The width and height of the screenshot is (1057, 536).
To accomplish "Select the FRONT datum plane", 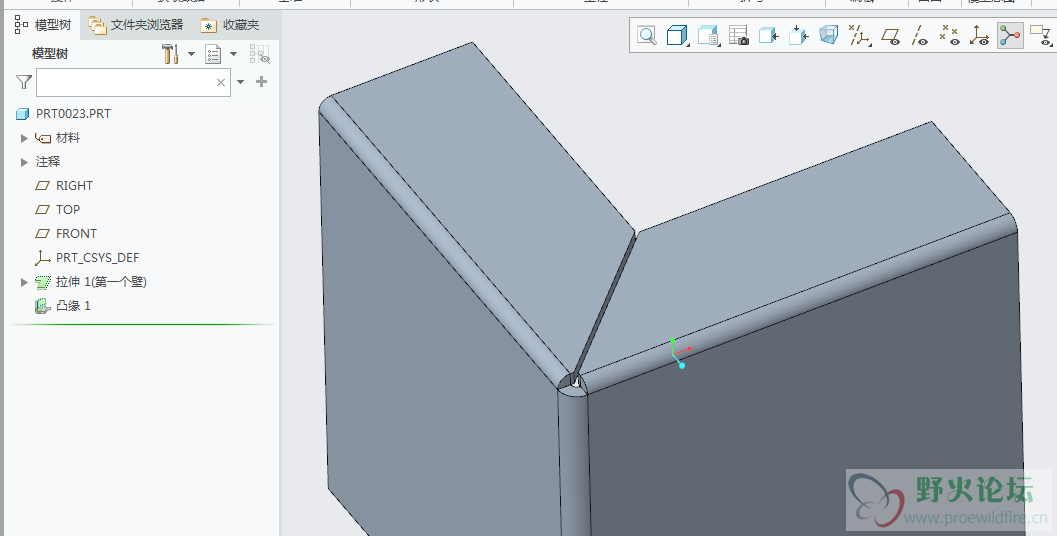I will click(x=66, y=234).
